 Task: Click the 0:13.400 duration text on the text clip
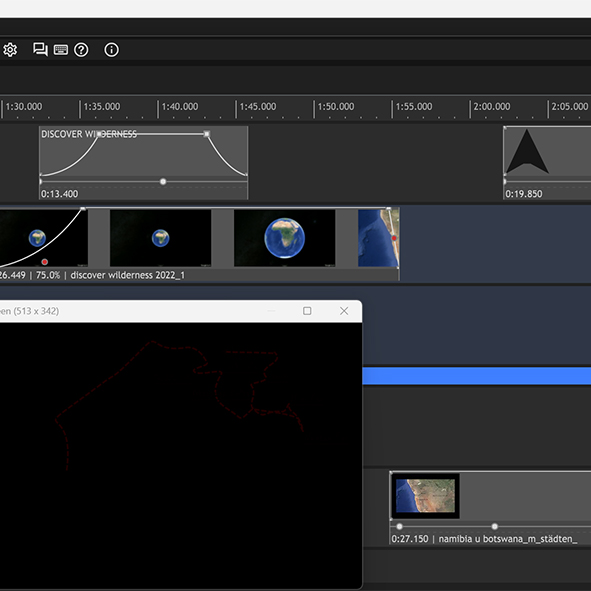coord(60,194)
